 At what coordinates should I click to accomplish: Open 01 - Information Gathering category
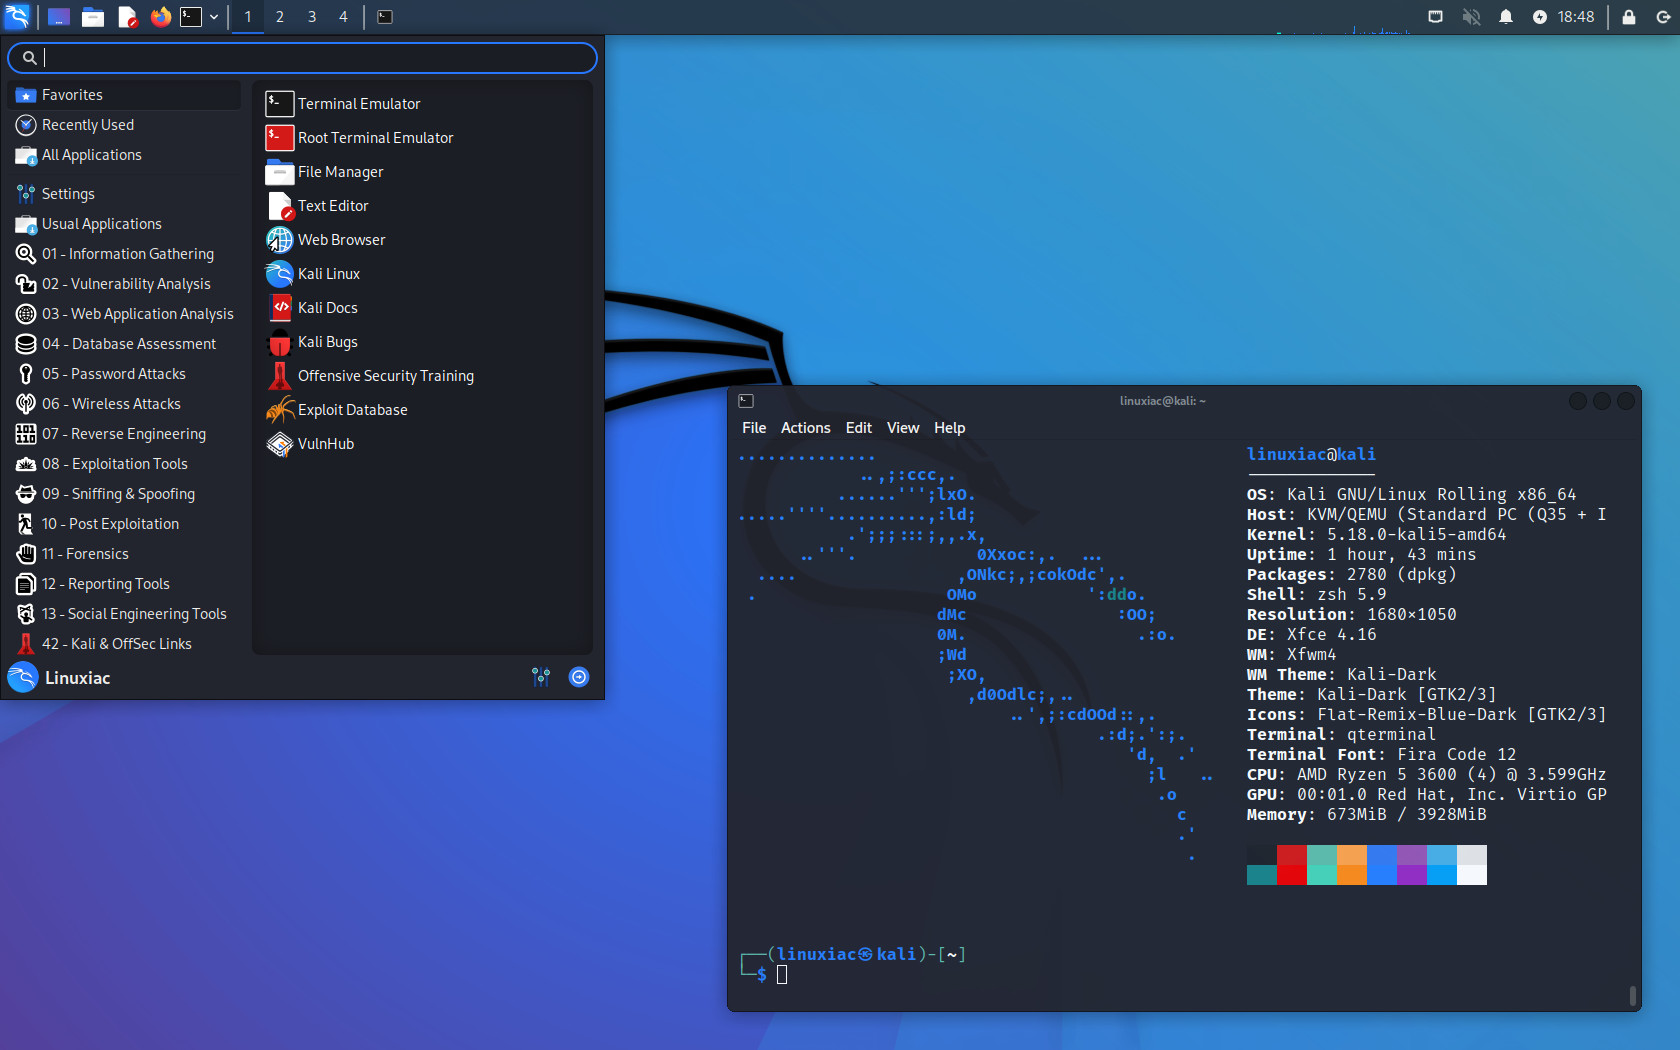124,254
